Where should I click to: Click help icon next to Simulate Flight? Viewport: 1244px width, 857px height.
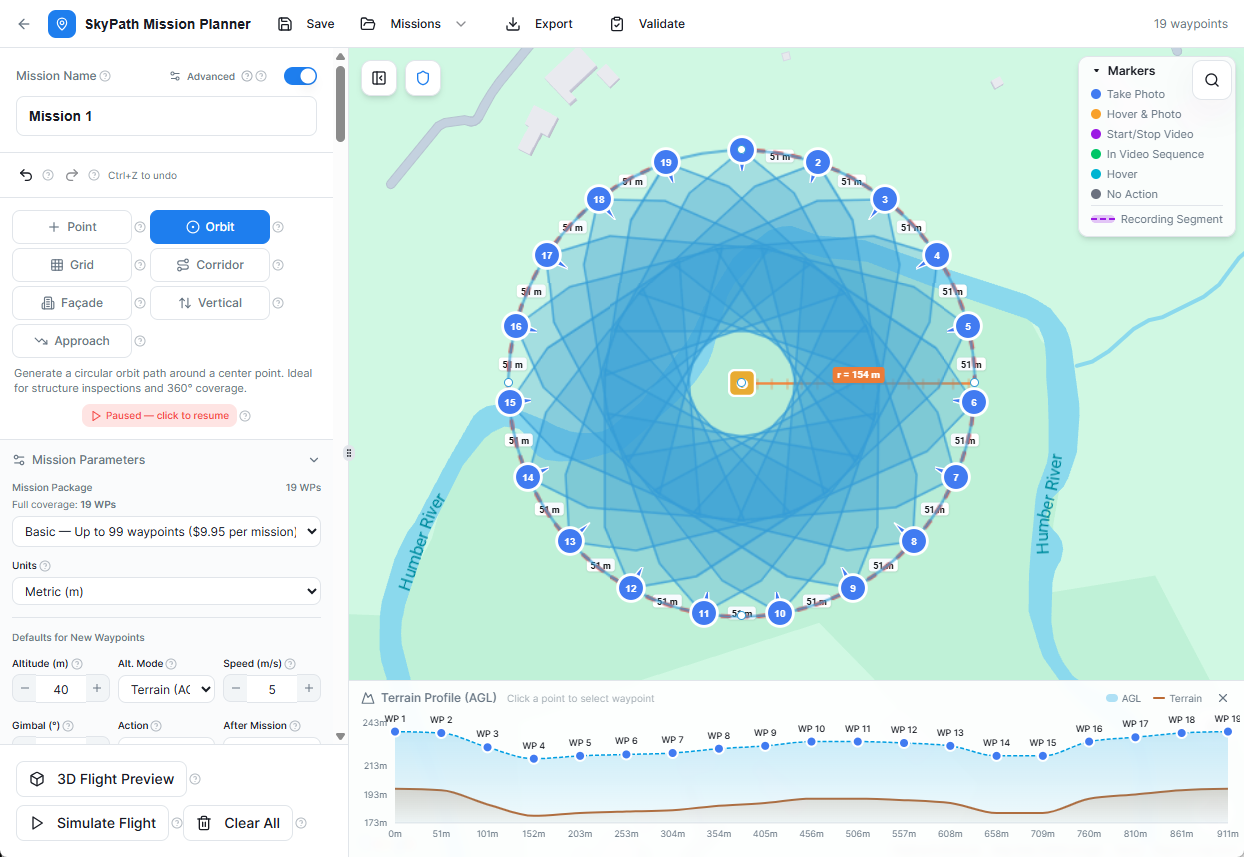tap(177, 823)
